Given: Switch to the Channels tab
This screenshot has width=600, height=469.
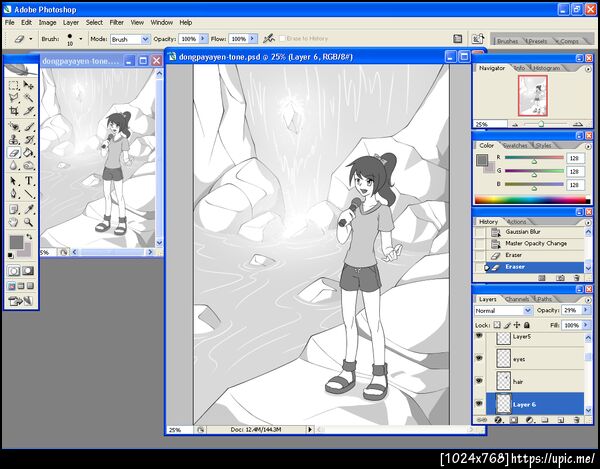Looking at the screenshot, I should (517, 299).
